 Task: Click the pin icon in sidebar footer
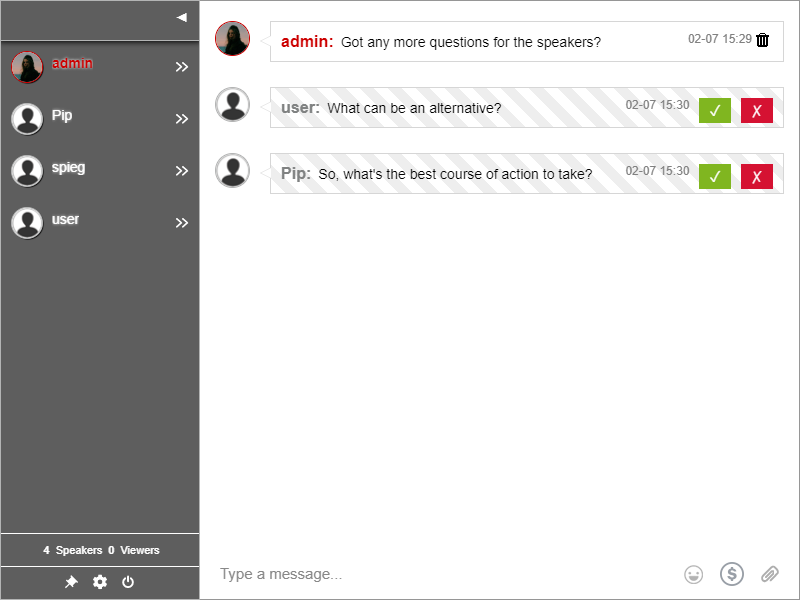point(71,582)
